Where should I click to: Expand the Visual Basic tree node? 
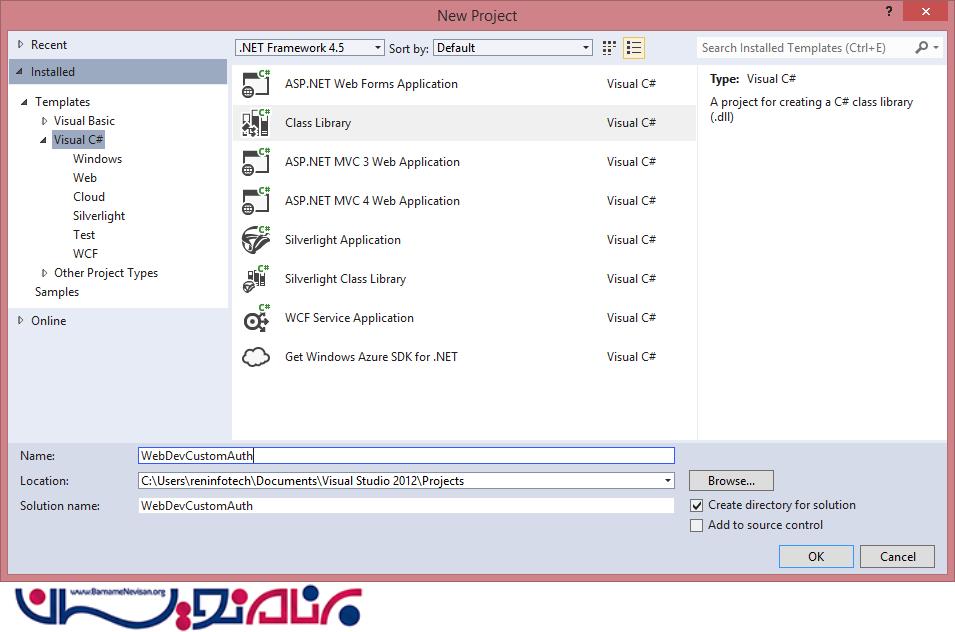pos(44,121)
